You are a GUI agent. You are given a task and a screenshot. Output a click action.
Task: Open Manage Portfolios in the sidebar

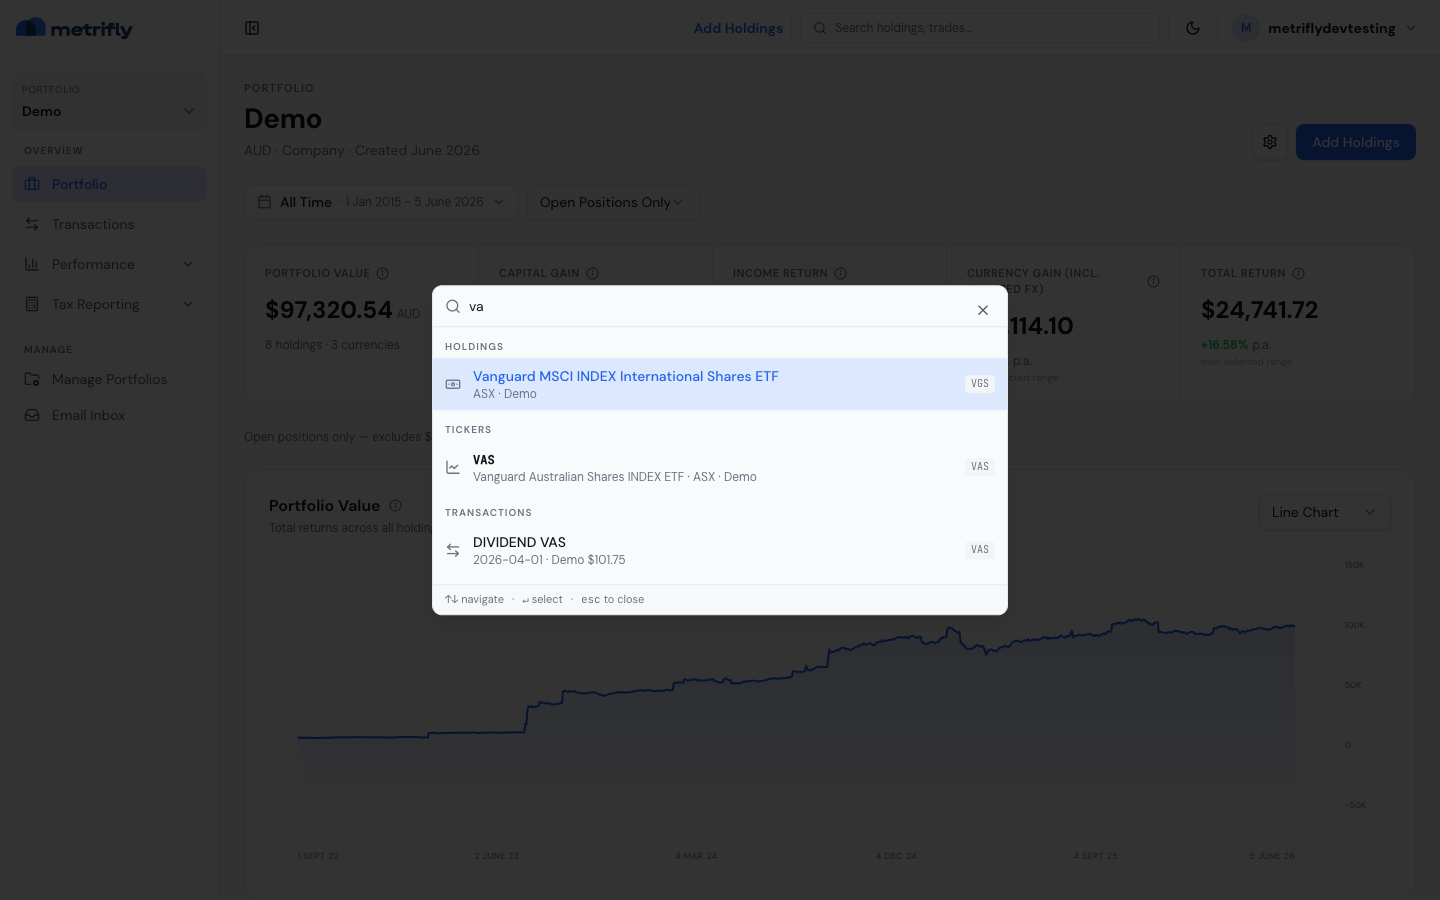[x=109, y=379]
